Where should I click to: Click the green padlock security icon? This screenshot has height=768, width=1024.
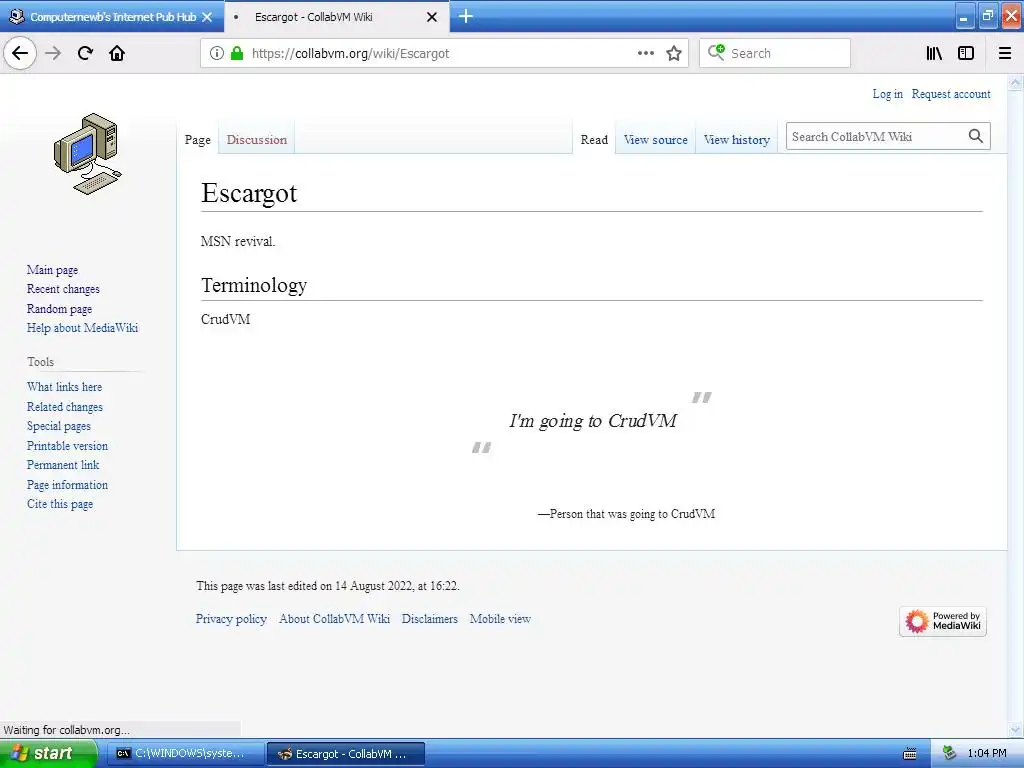(x=237, y=53)
